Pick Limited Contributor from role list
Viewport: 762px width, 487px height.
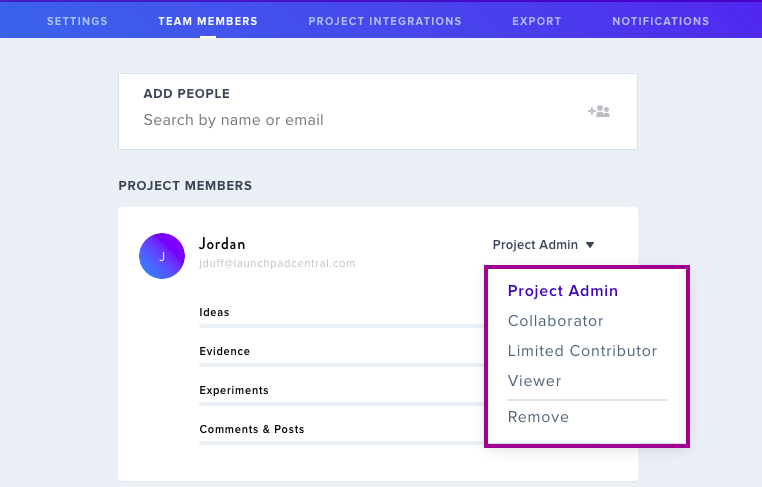pos(582,351)
